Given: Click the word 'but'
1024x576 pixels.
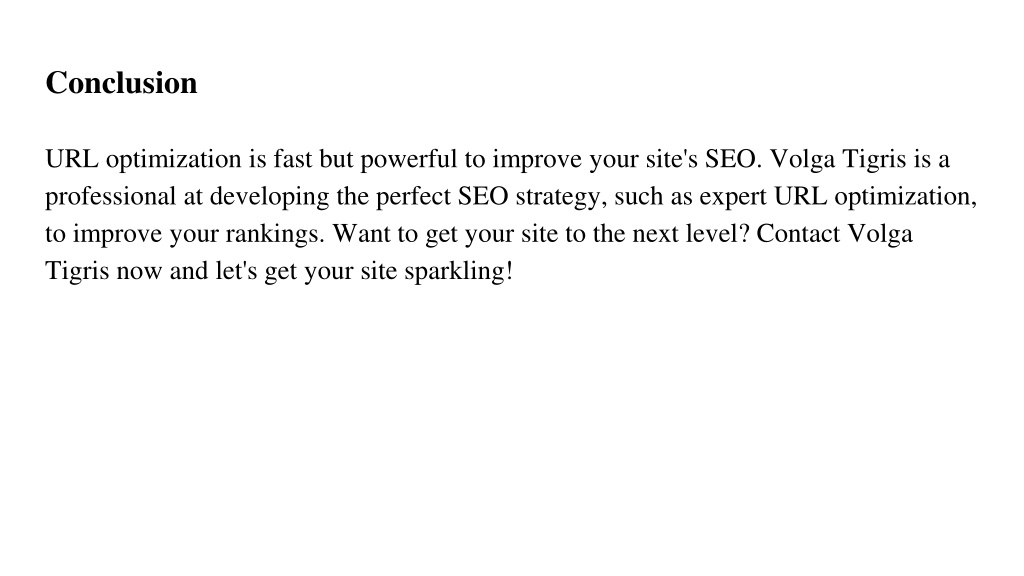Looking at the screenshot, I should click(336, 159).
